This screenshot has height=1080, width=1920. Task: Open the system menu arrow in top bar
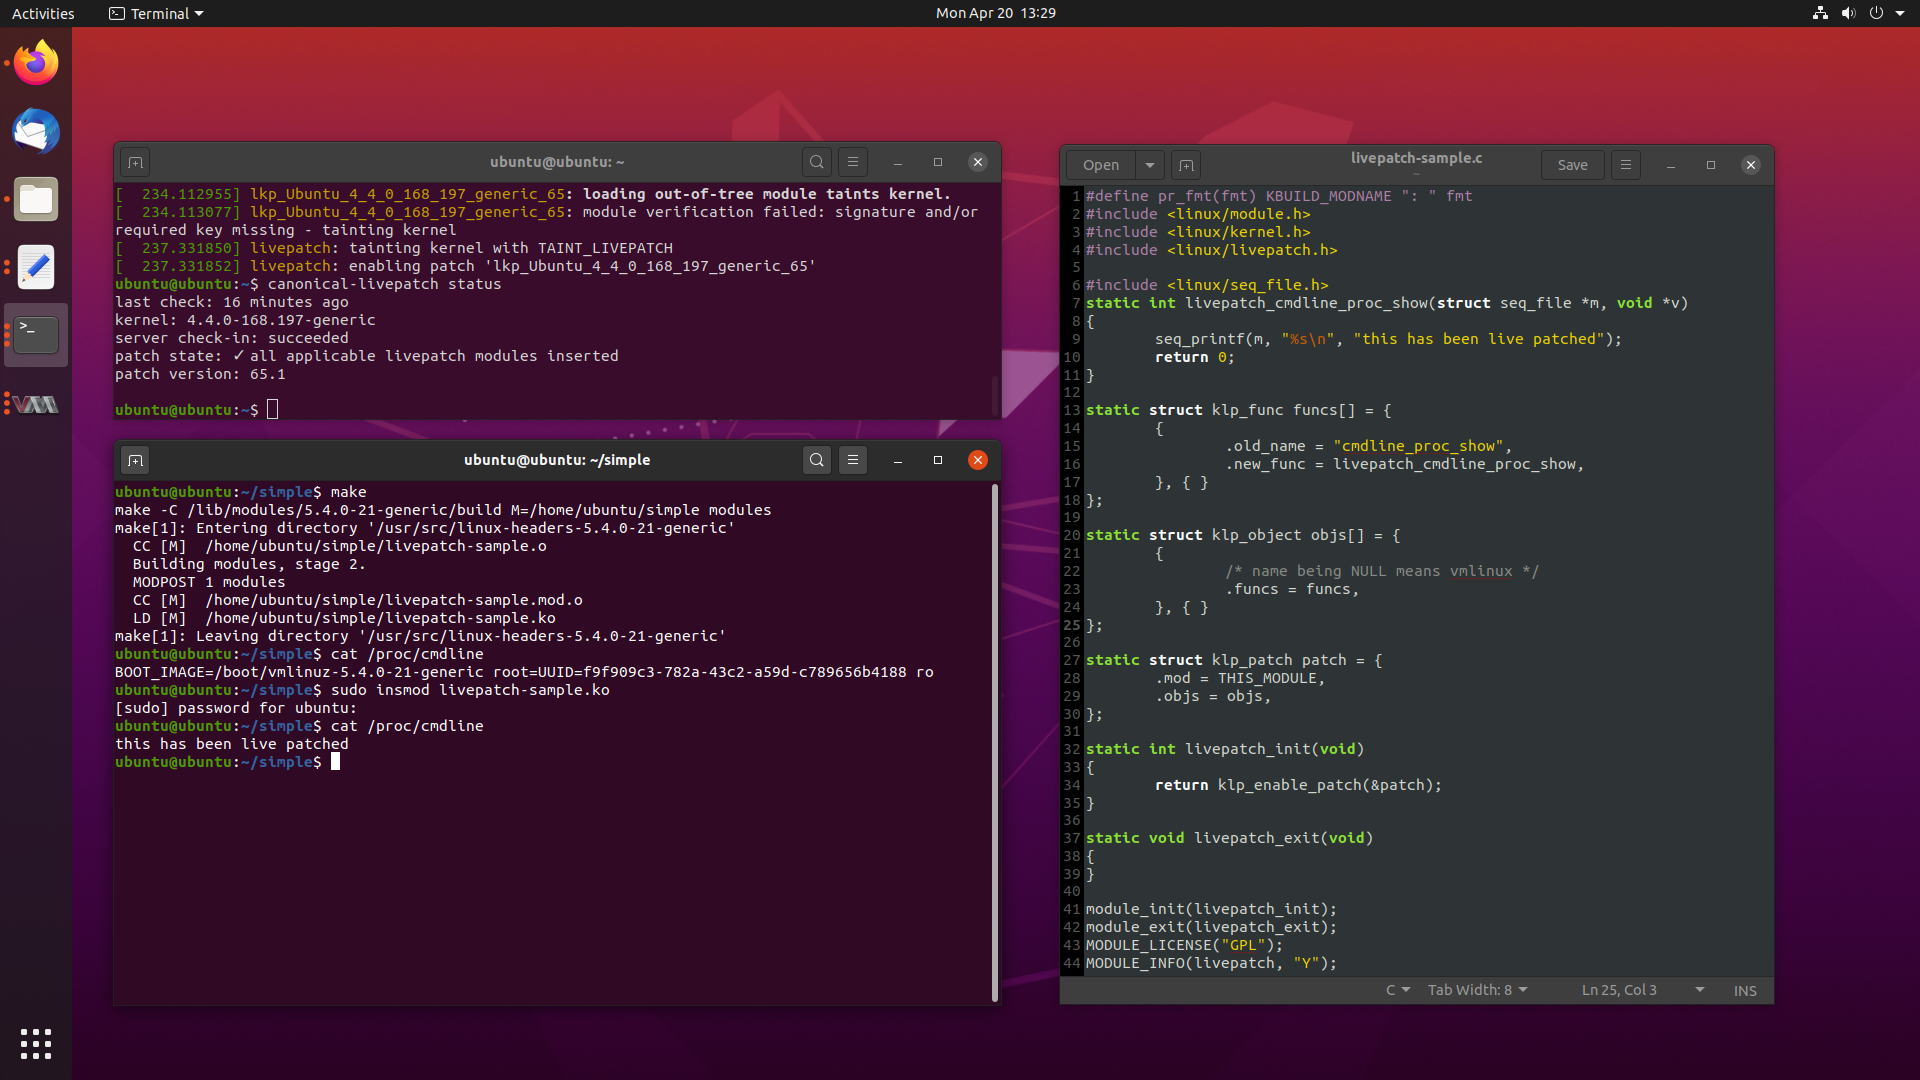click(1900, 13)
